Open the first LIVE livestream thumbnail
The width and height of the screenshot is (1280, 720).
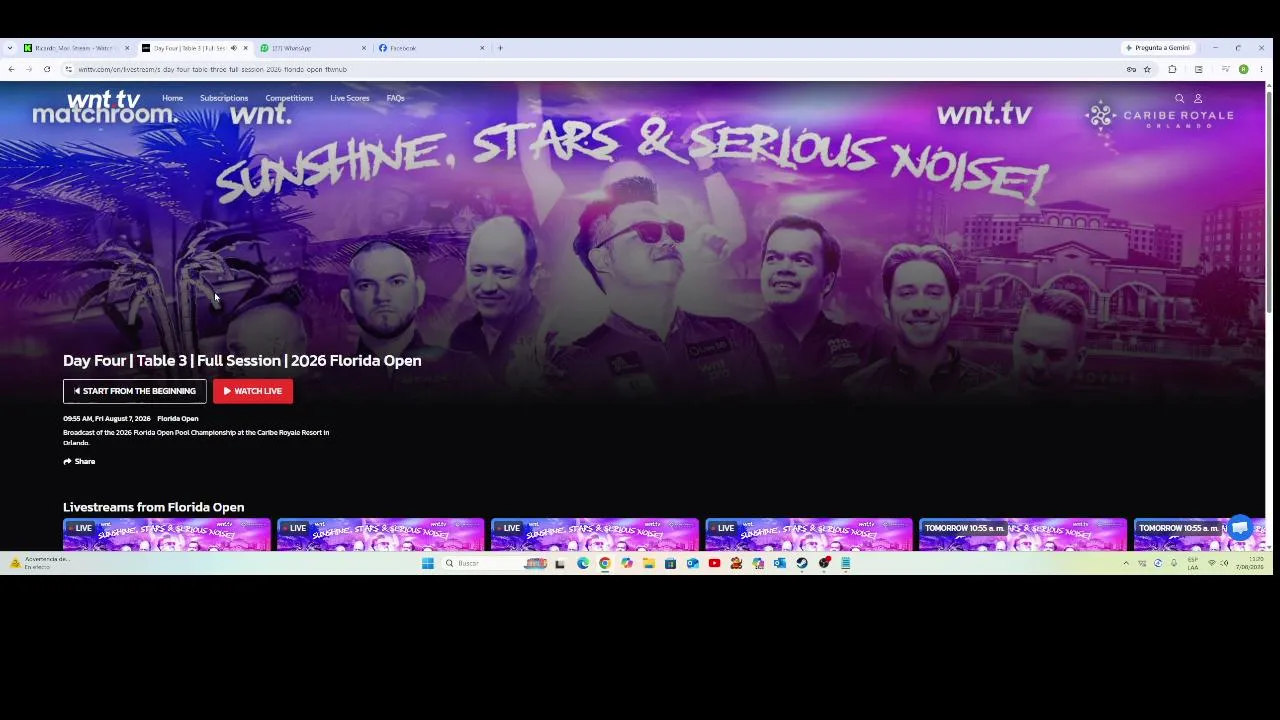[167, 534]
